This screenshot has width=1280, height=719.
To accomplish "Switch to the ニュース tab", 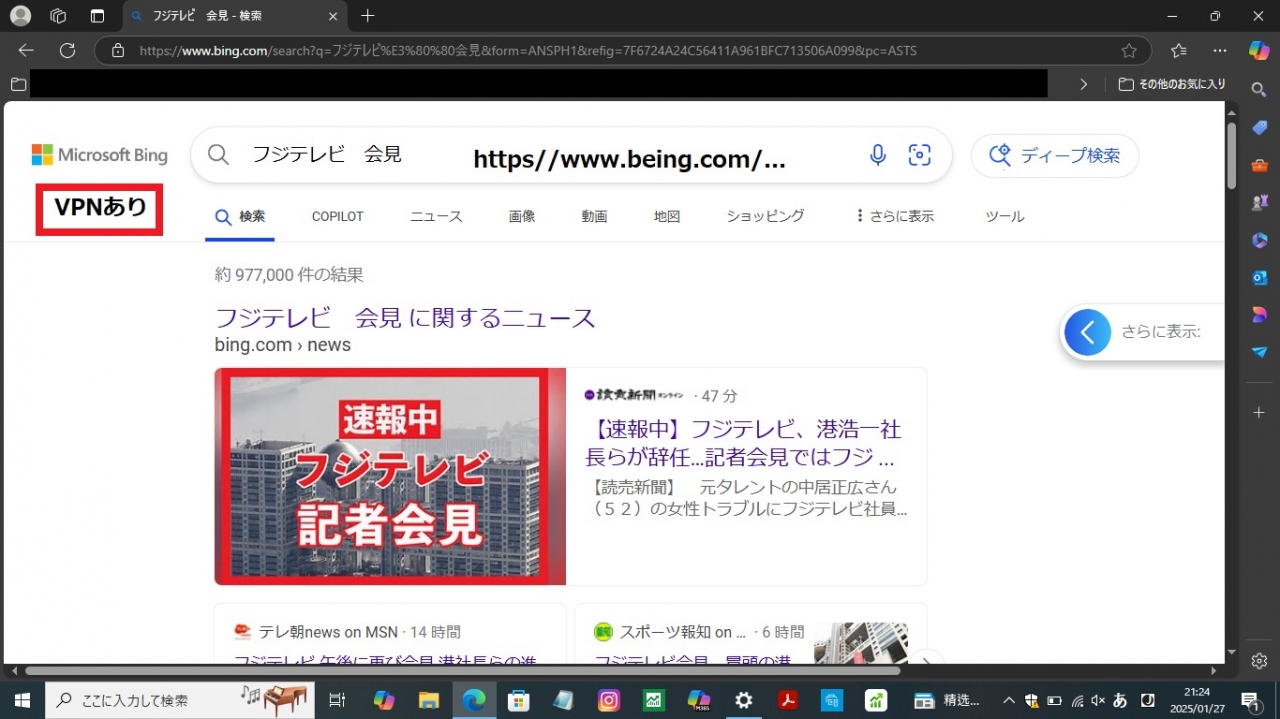I will click(436, 216).
